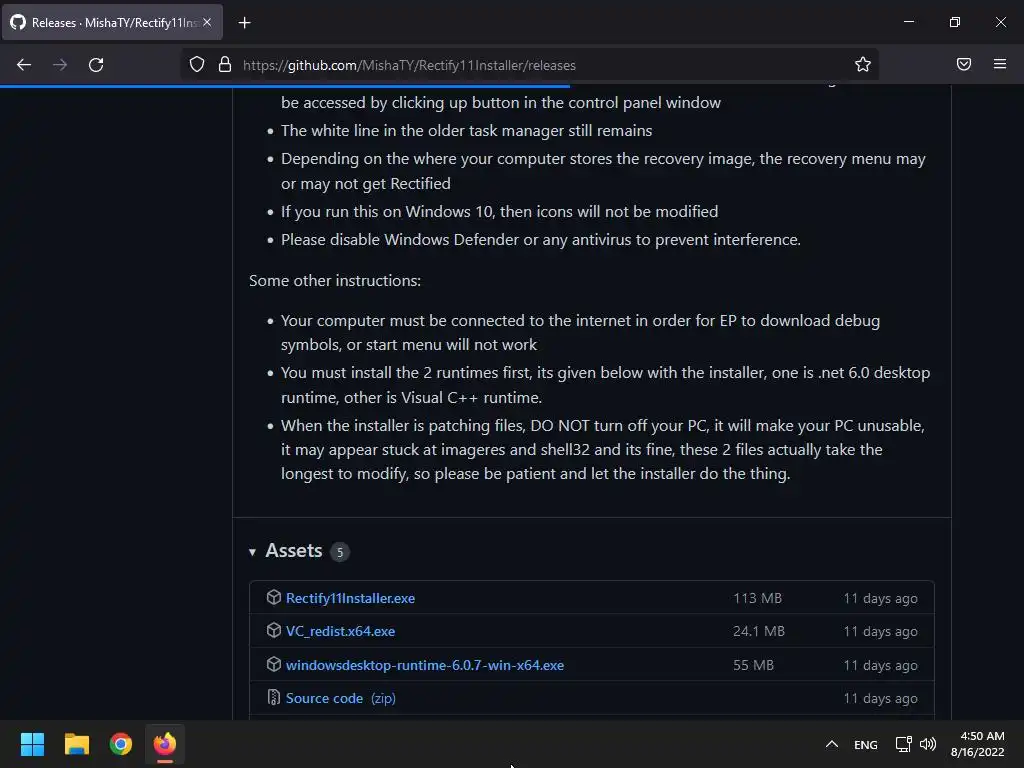
Task: Open the network status tray icon
Action: 904,744
